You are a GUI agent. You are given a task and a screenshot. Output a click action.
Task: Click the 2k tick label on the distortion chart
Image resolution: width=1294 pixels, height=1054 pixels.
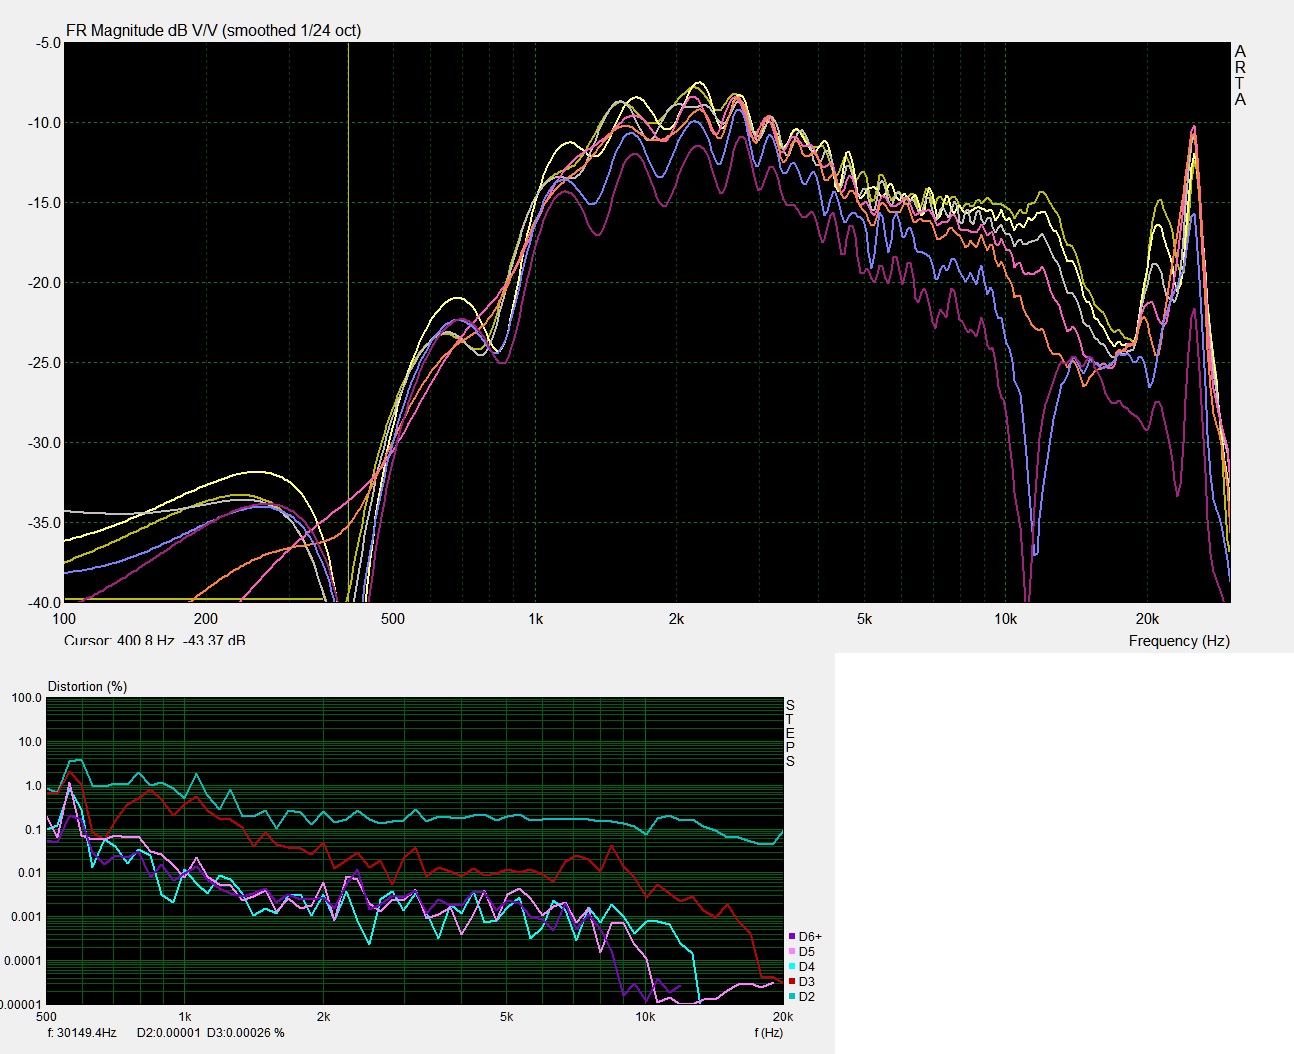323,1017
